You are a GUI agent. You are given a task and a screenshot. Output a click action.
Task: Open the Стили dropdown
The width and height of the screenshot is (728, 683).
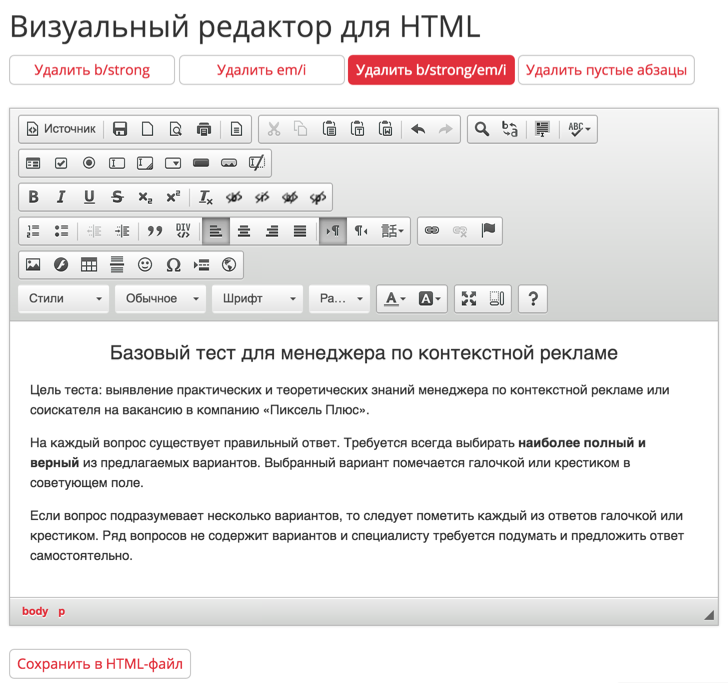point(64,299)
